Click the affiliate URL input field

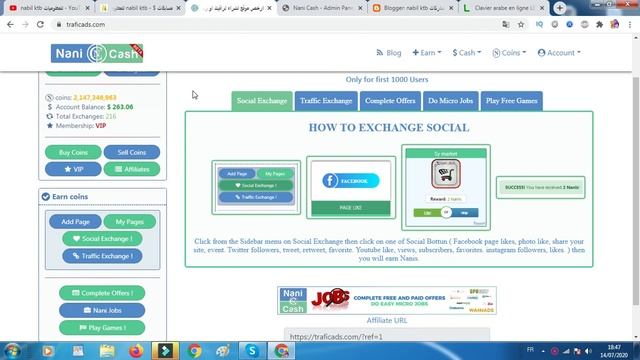click(x=387, y=336)
